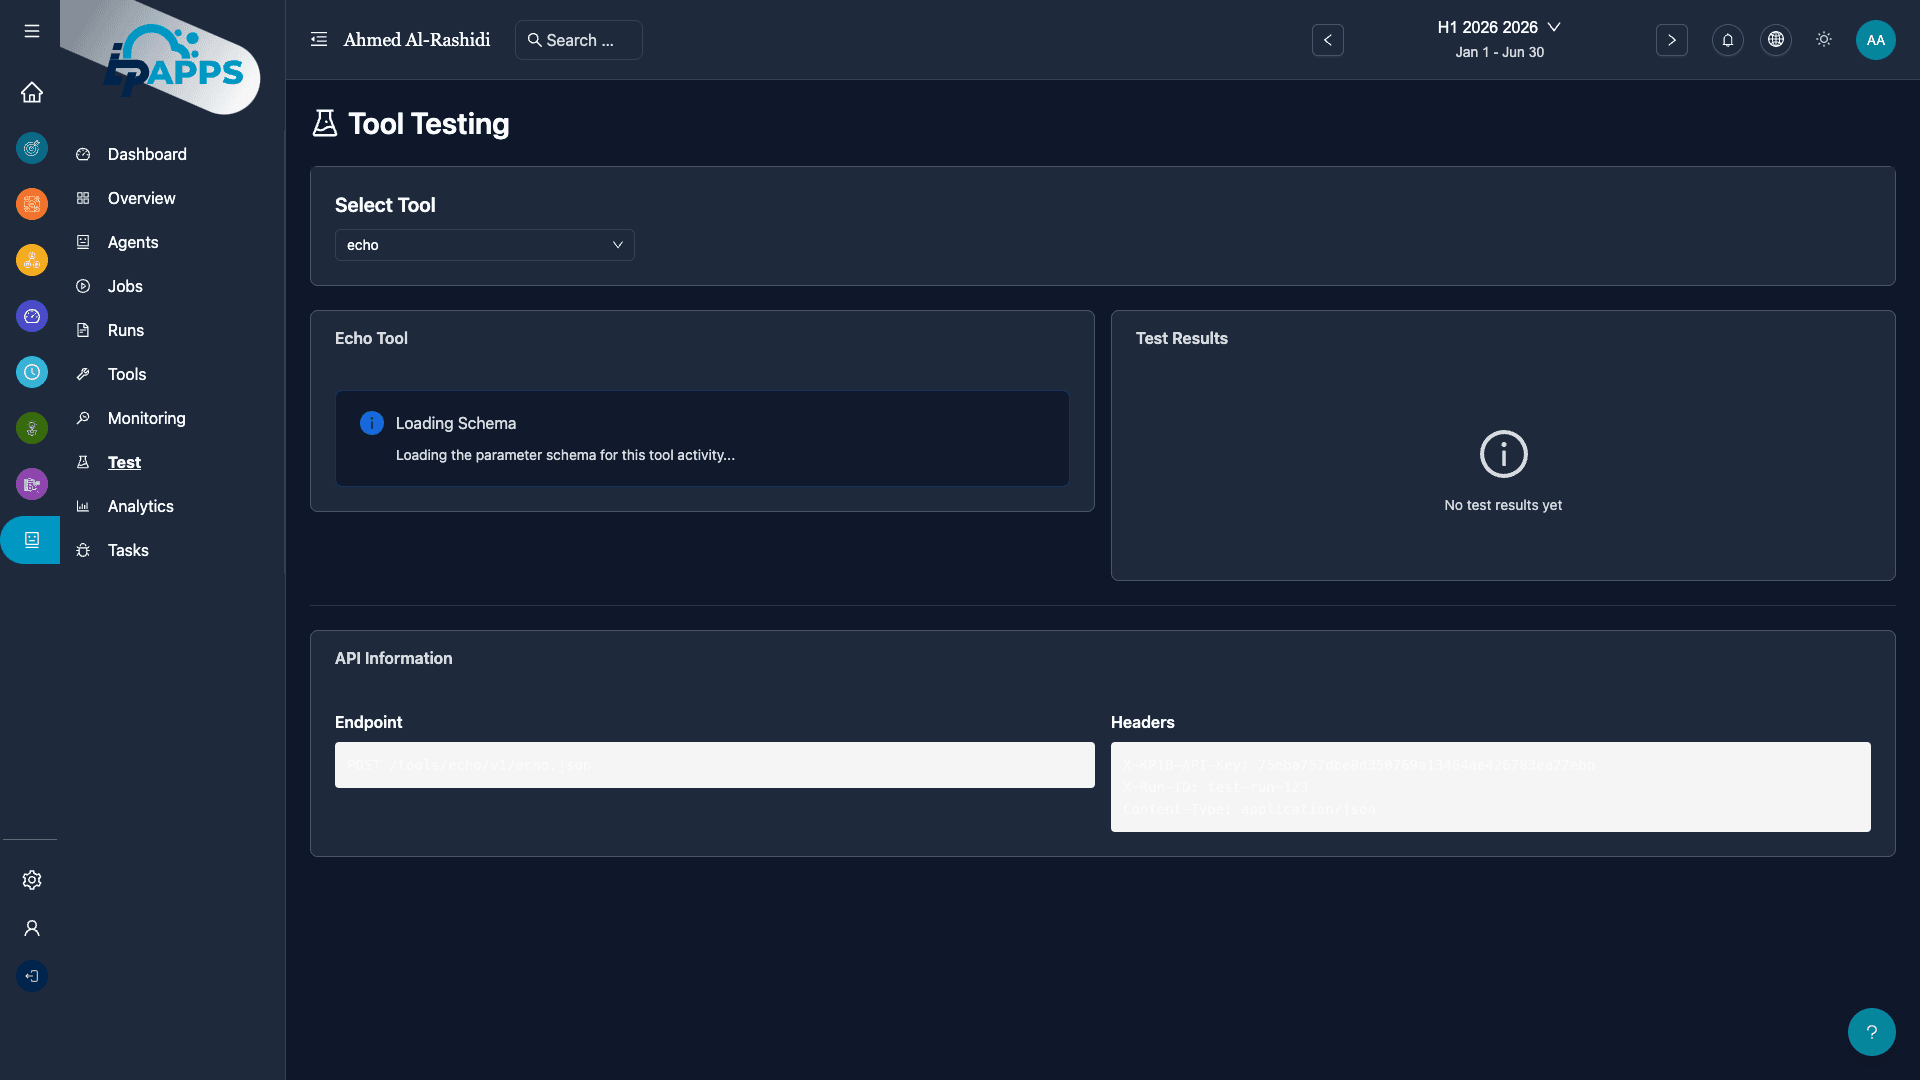This screenshot has width=1920, height=1080.
Task: Toggle the sidebar list icon beside Ahmed Al-Rashidi
Action: (x=318, y=38)
